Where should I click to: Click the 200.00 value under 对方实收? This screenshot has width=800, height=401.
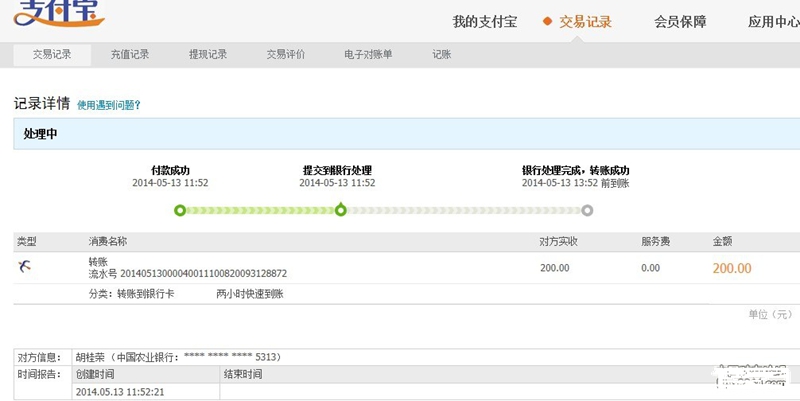point(555,268)
